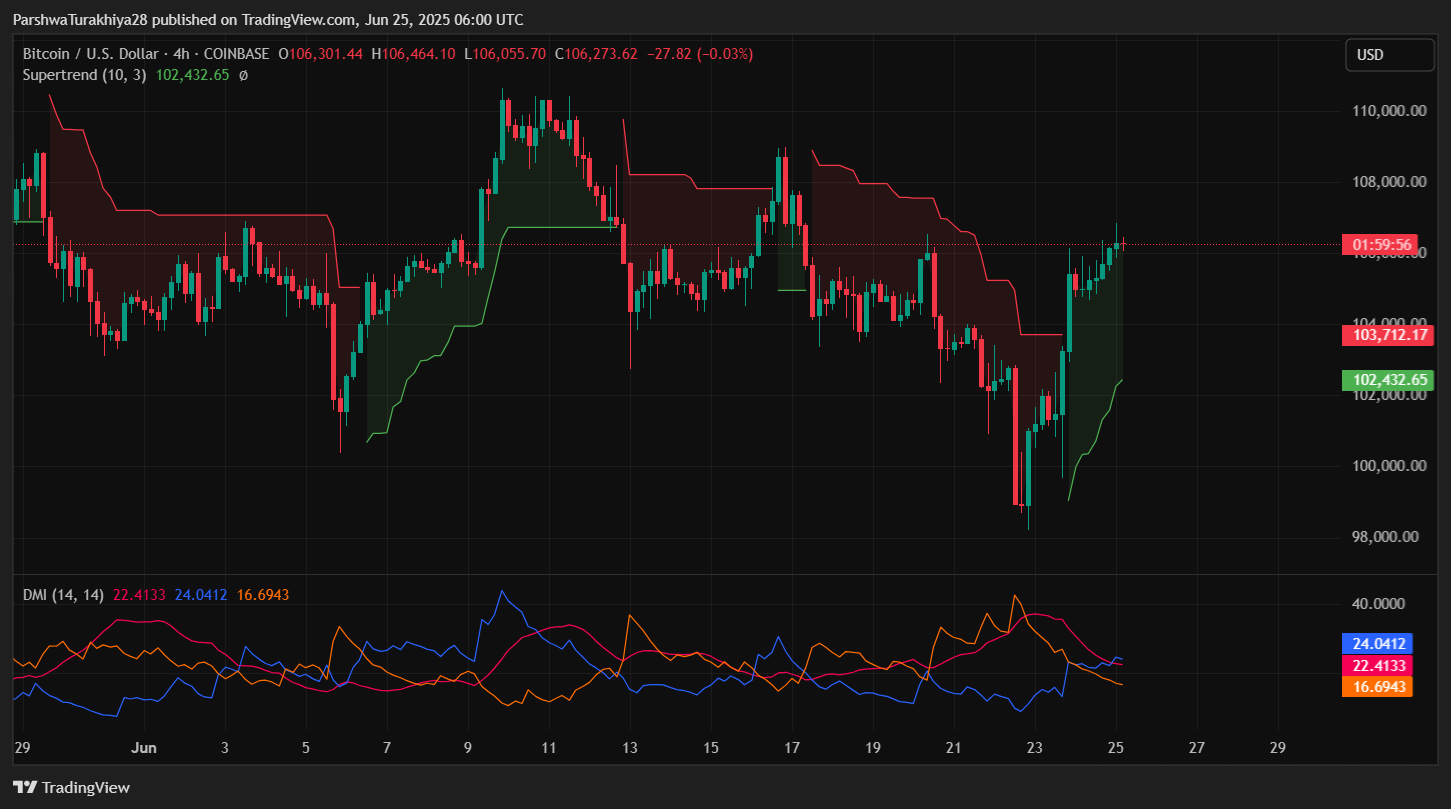Click the DMI legend value 22.4133

tap(140, 595)
